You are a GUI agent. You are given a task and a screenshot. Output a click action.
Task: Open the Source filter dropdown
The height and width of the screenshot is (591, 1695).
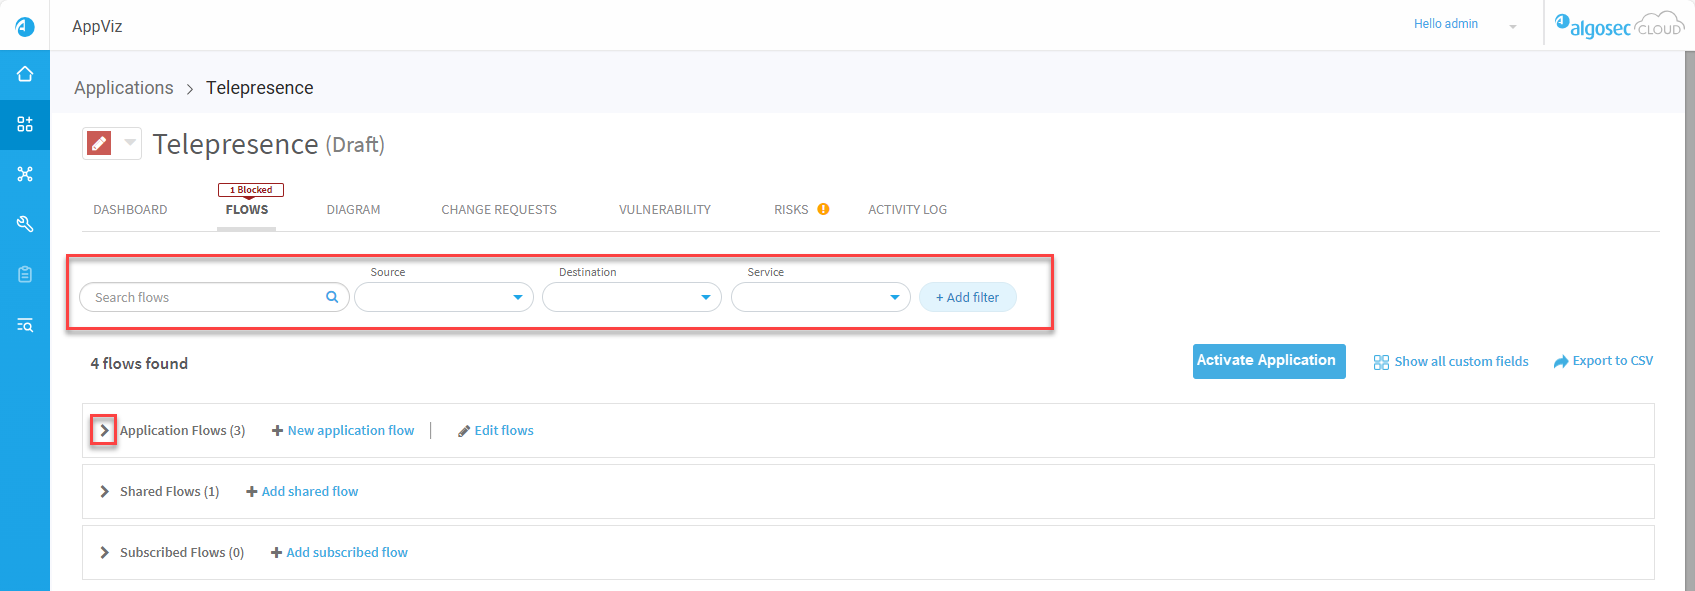point(443,297)
